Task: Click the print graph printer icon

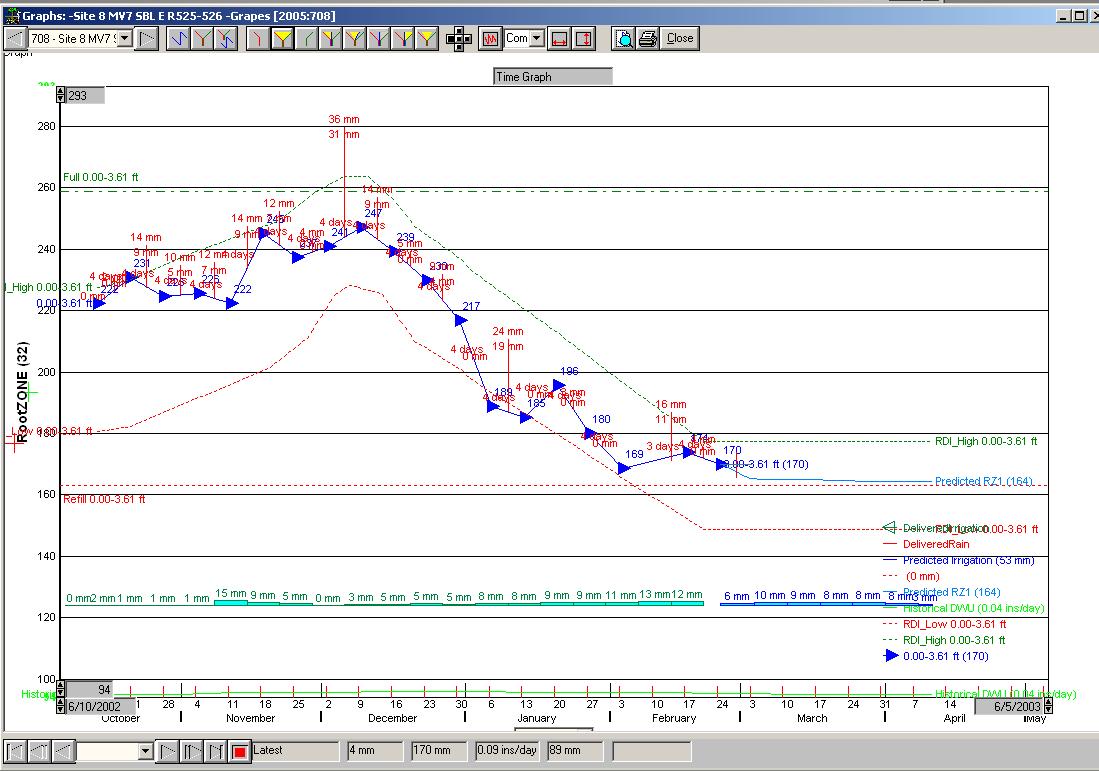Action: tap(647, 38)
